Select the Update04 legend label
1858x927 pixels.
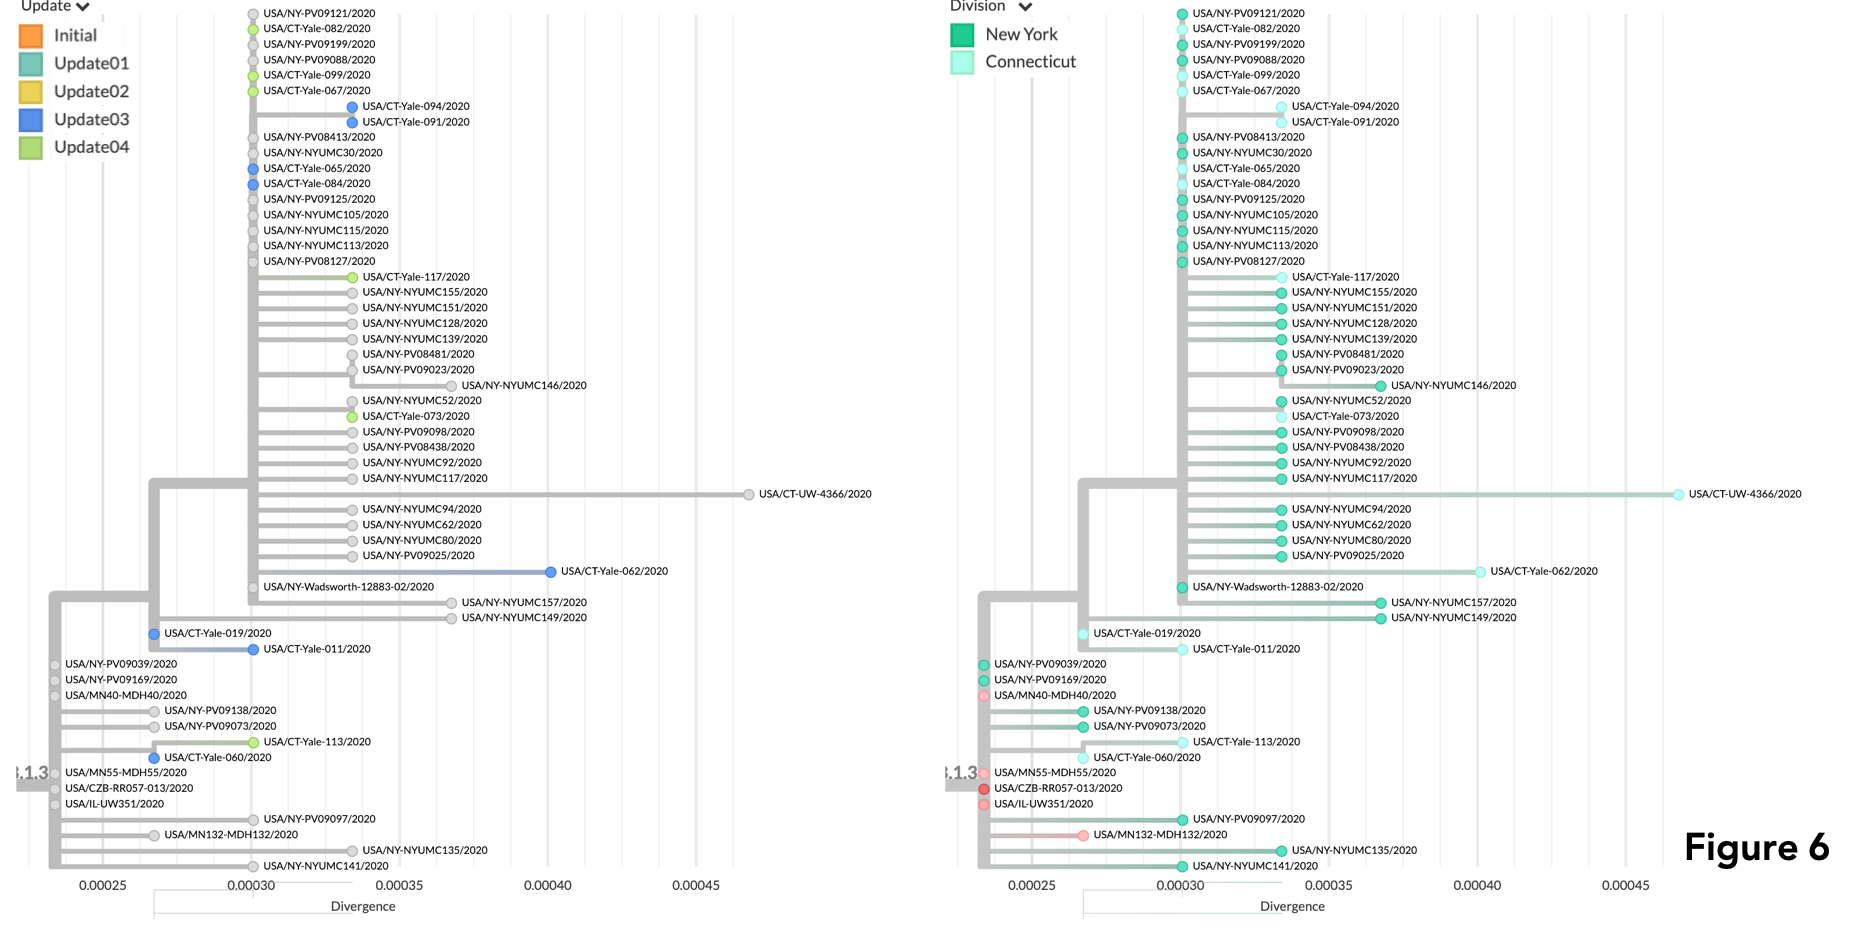tap(91, 147)
